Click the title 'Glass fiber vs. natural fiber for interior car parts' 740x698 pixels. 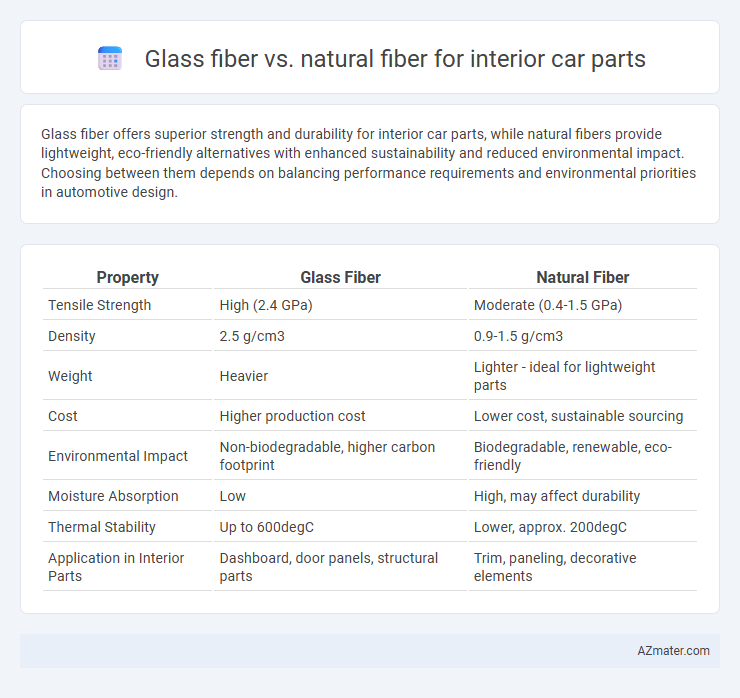click(x=395, y=59)
